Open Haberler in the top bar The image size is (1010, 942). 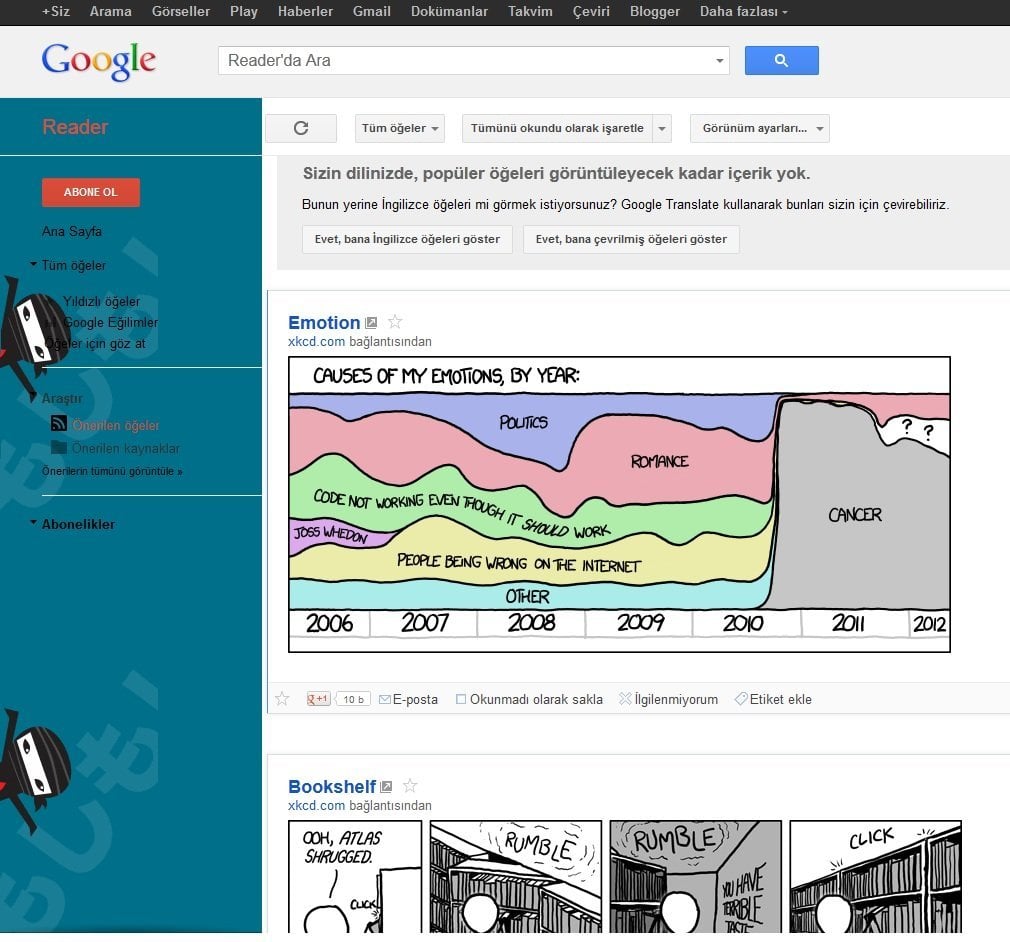(x=305, y=12)
